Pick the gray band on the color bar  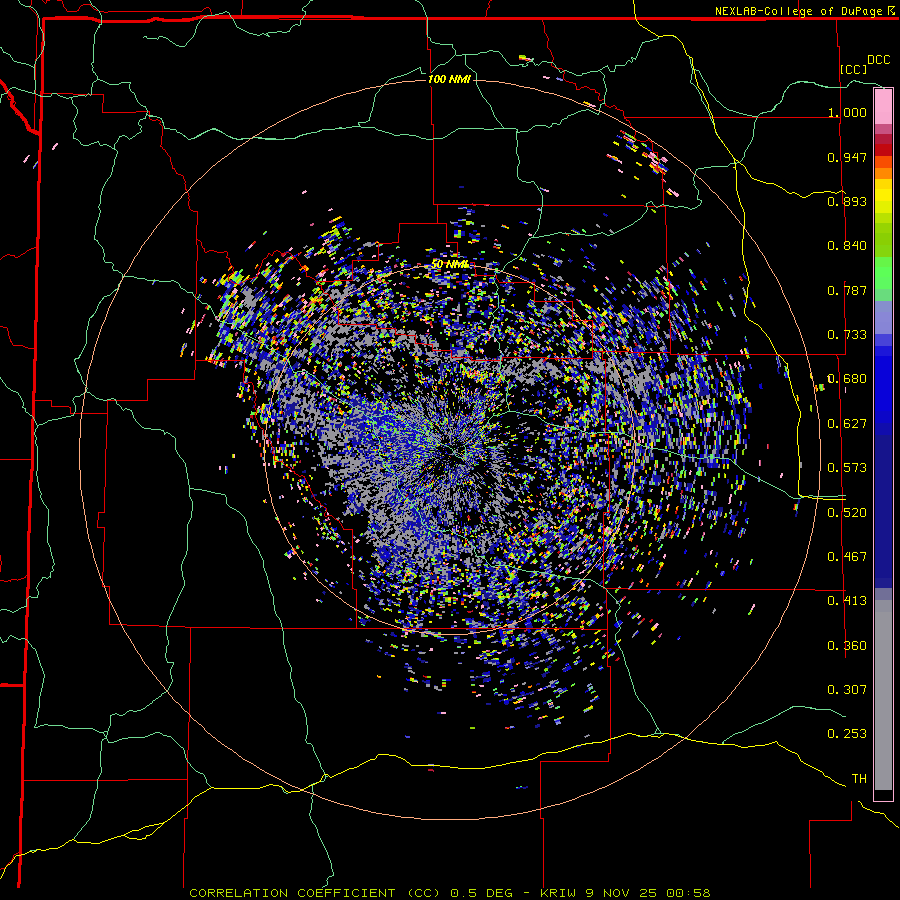click(883, 695)
